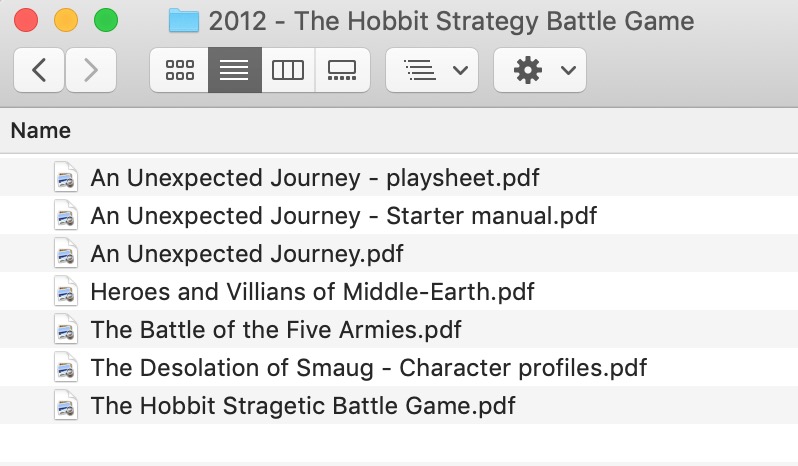
Task: Sort files by Name column header
Action: point(41,130)
